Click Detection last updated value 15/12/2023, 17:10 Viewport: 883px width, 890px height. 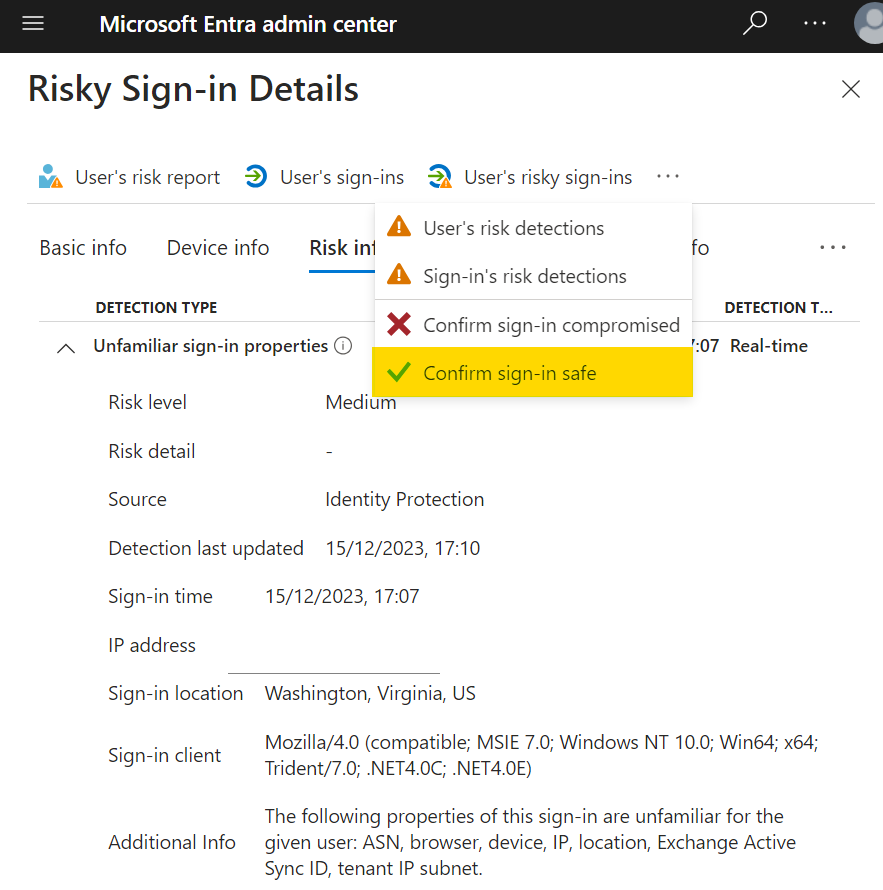pyautogui.click(x=402, y=548)
